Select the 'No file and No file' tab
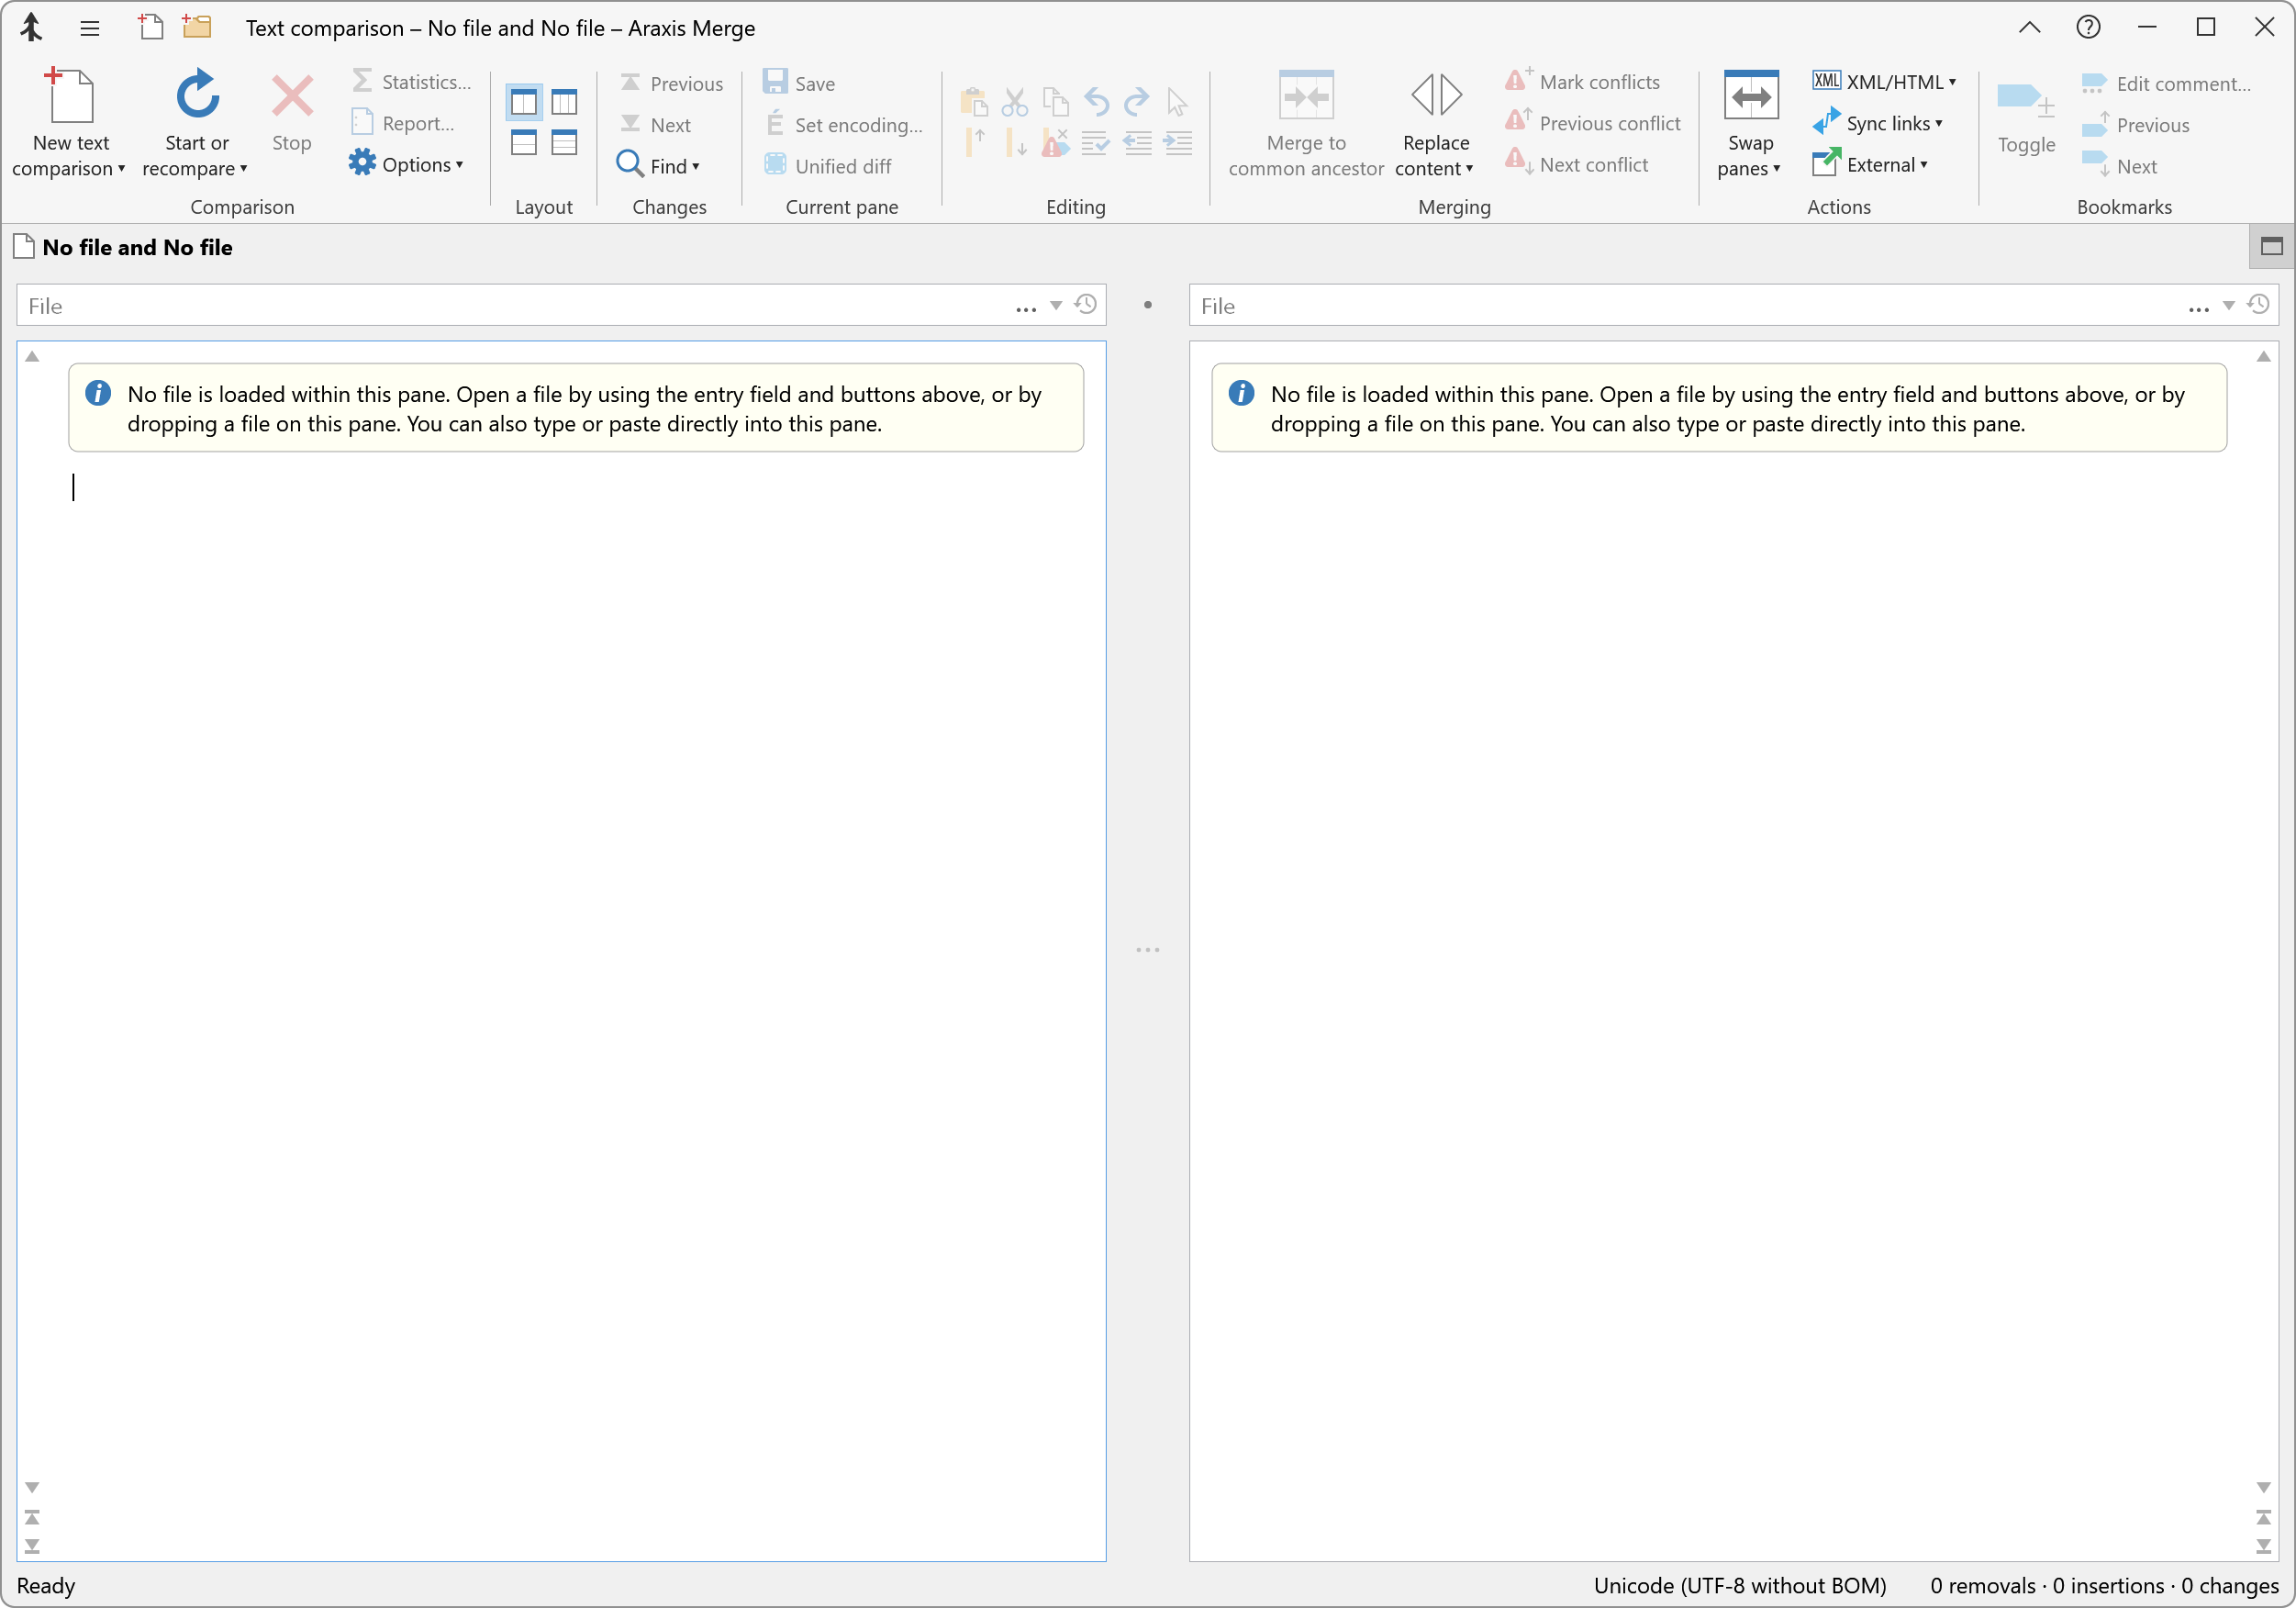 pyautogui.click(x=137, y=247)
